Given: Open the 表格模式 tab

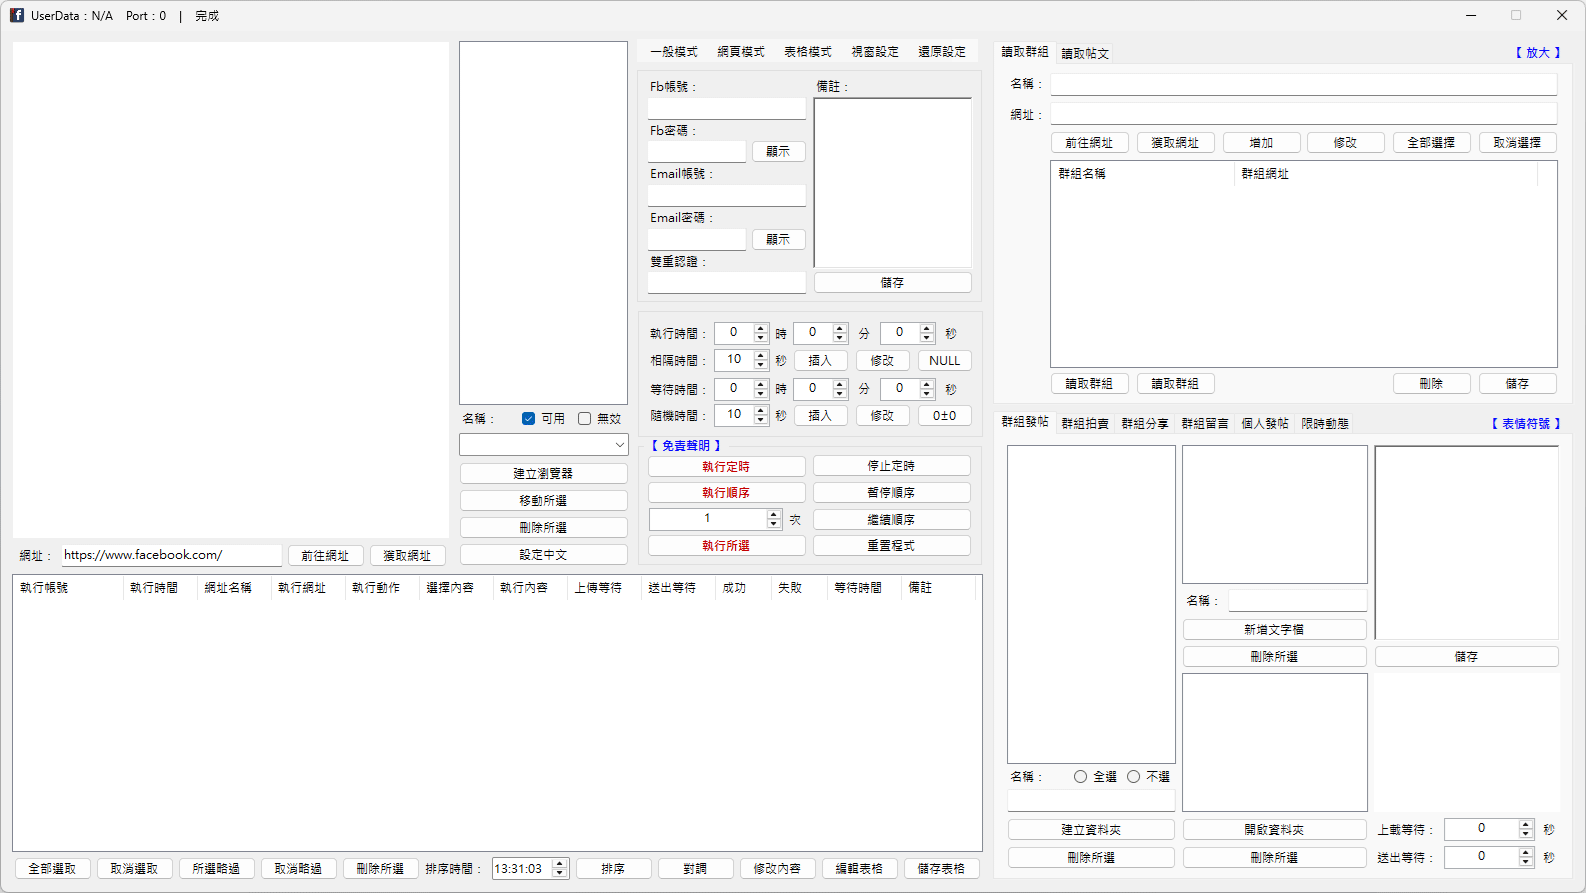Looking at the screenshot, I should [808, 52].
